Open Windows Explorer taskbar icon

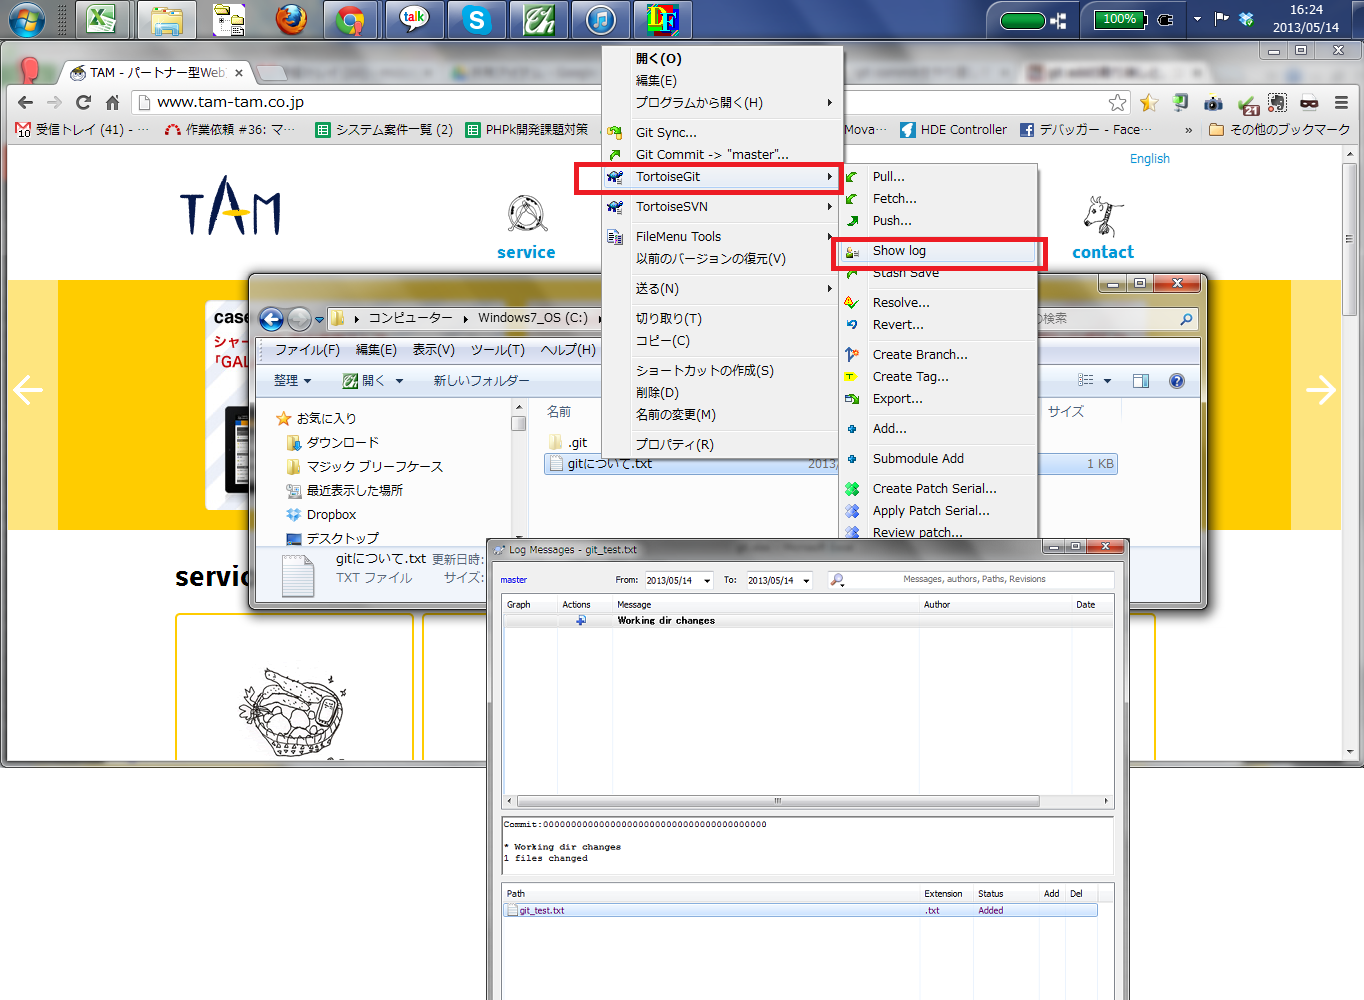pos(165,19)
